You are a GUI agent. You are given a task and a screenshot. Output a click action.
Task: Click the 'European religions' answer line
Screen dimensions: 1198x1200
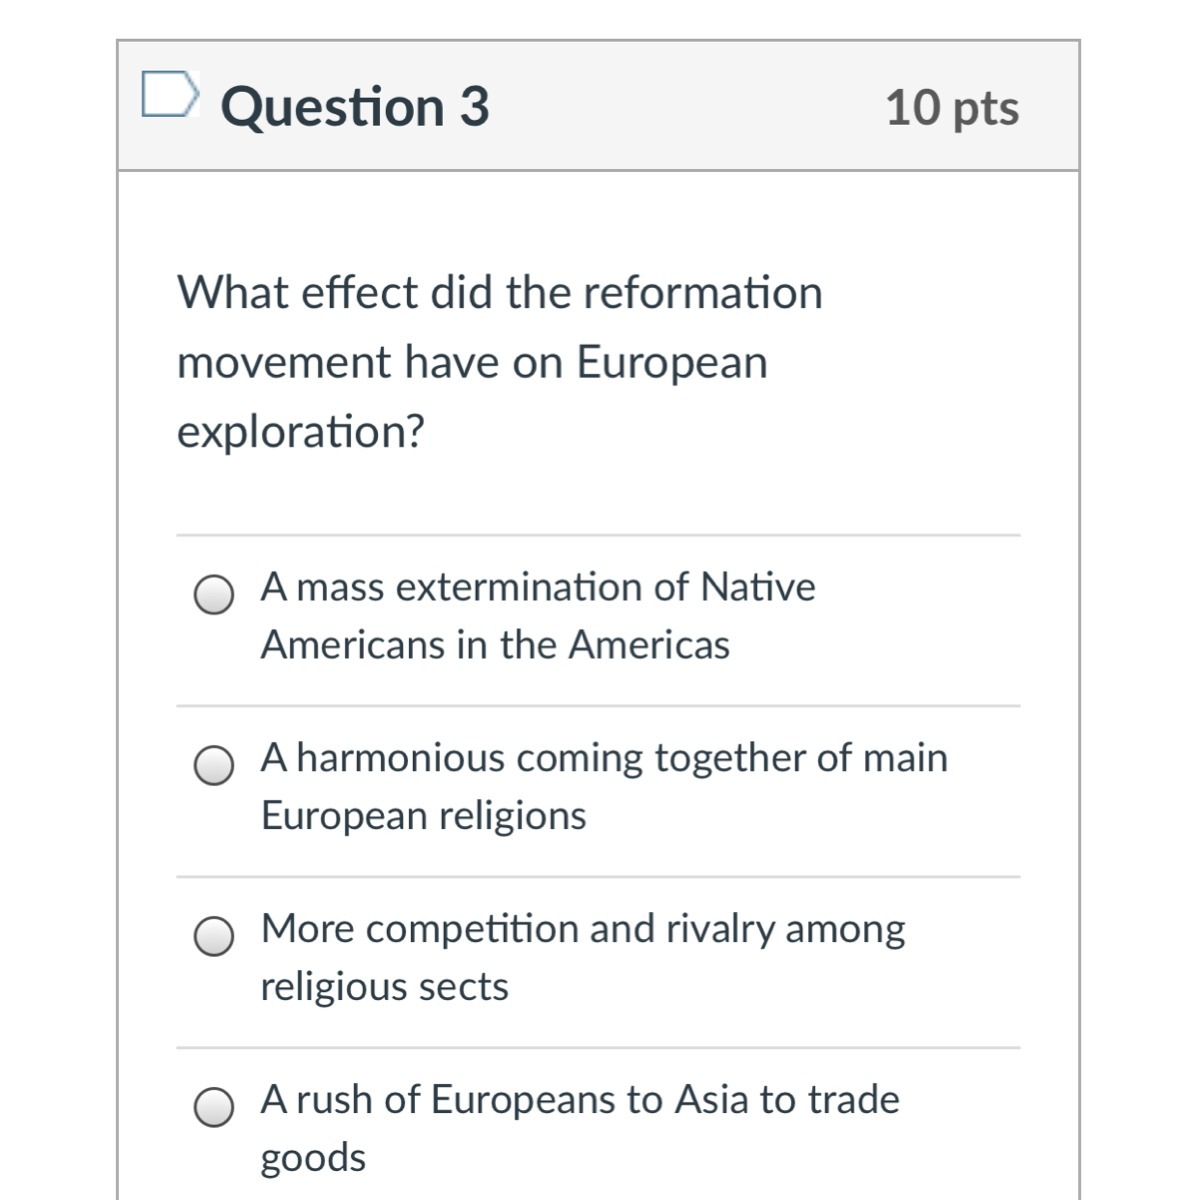(424, 816)
